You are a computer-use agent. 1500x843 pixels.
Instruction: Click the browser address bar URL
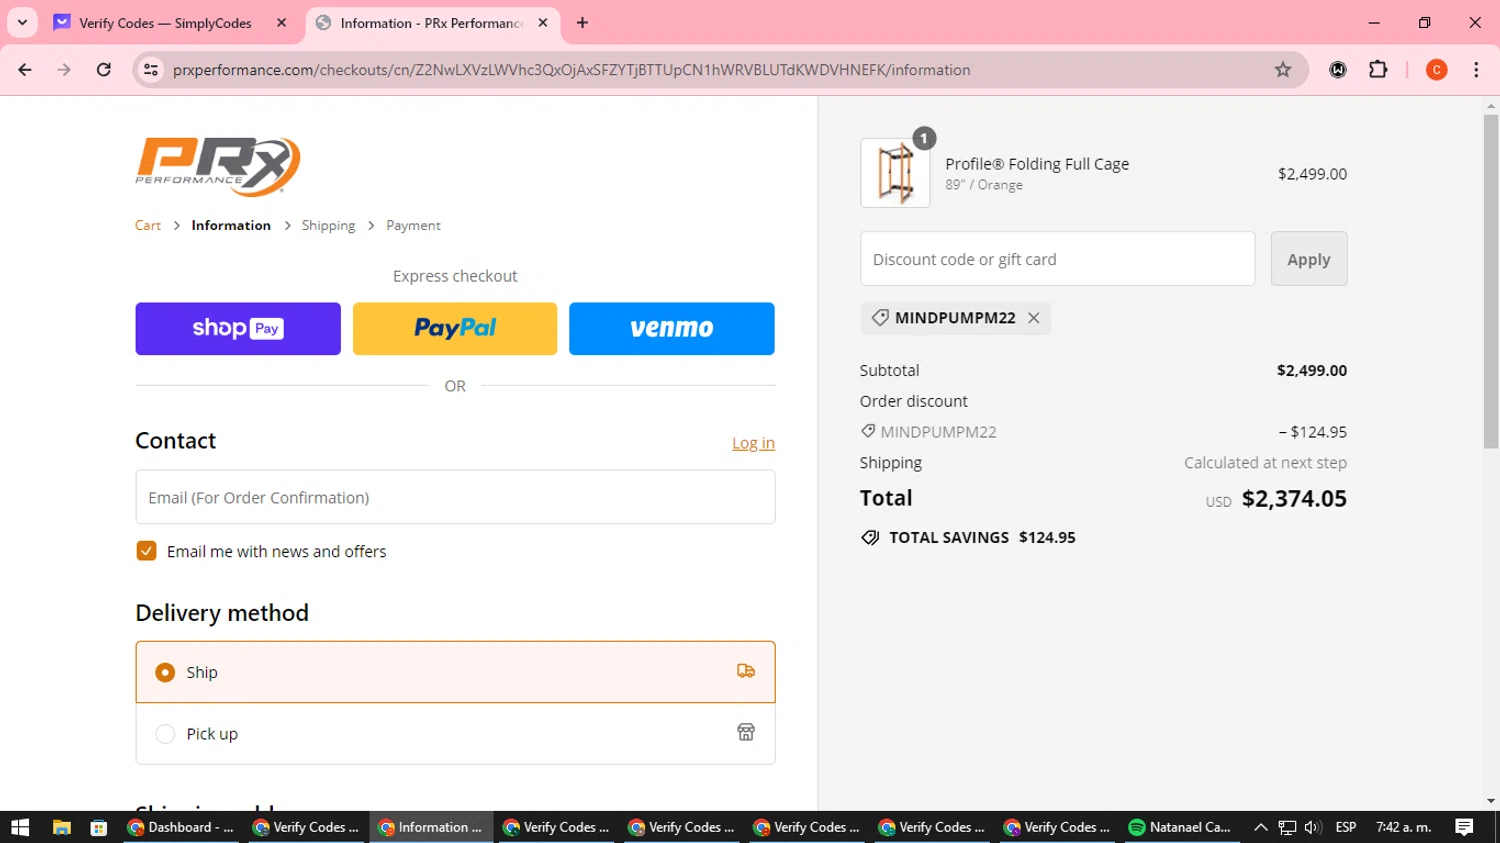point(571,70)
